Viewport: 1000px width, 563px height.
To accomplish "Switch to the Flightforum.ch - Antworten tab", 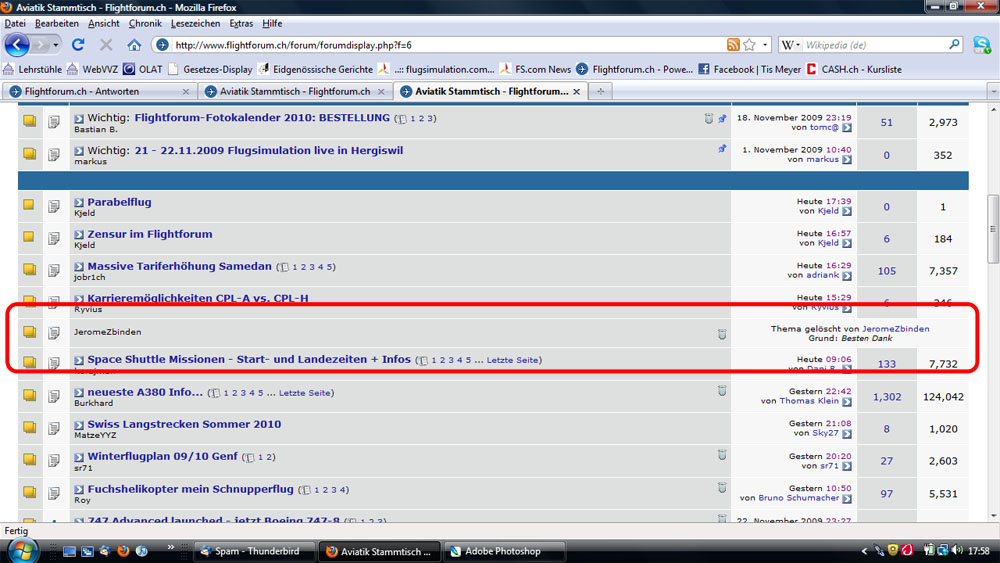I will 95,91.
